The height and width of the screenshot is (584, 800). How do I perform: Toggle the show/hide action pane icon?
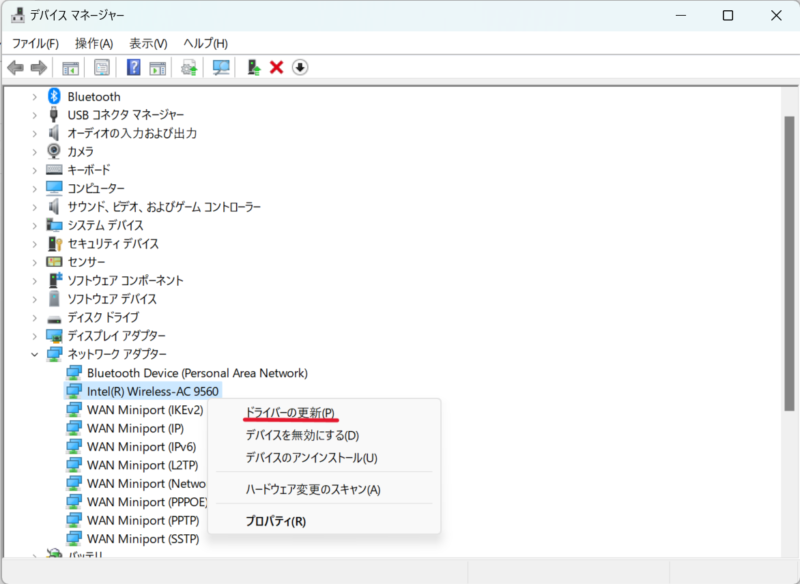click(158, 67)
